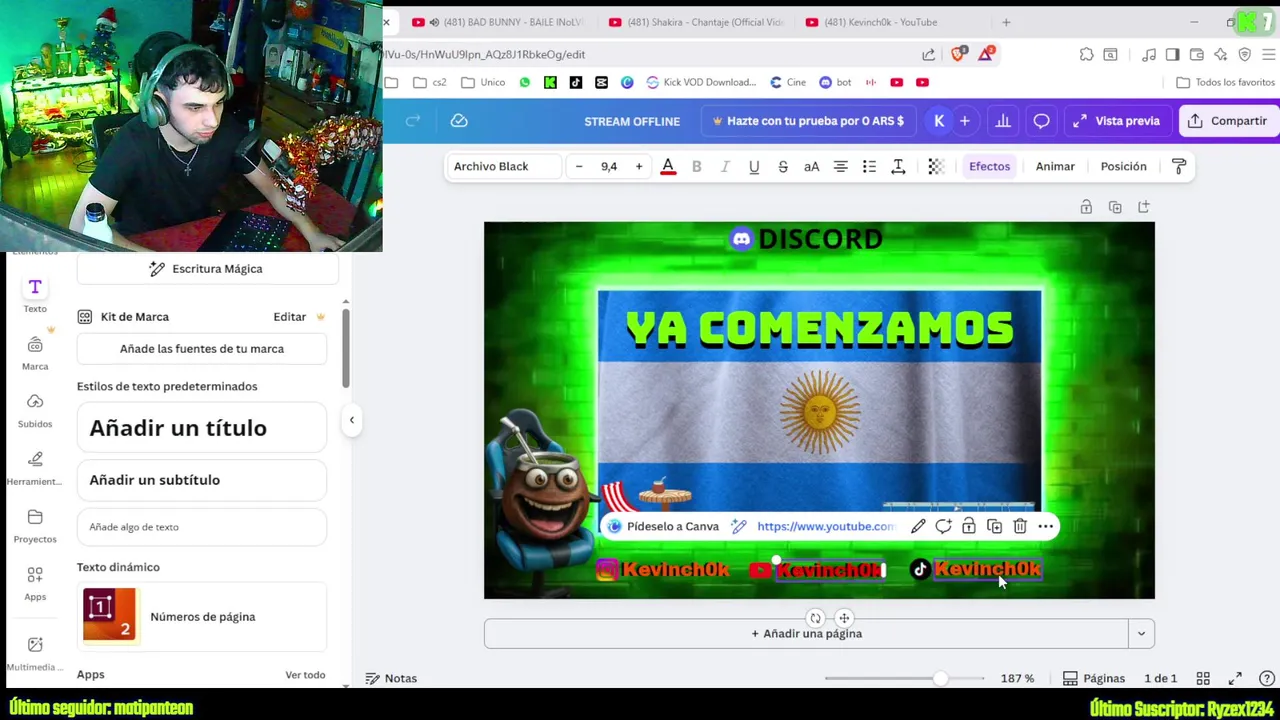Select the copy style paint roller
This screenshot has width=1280, height=720.
[1179, 167]
